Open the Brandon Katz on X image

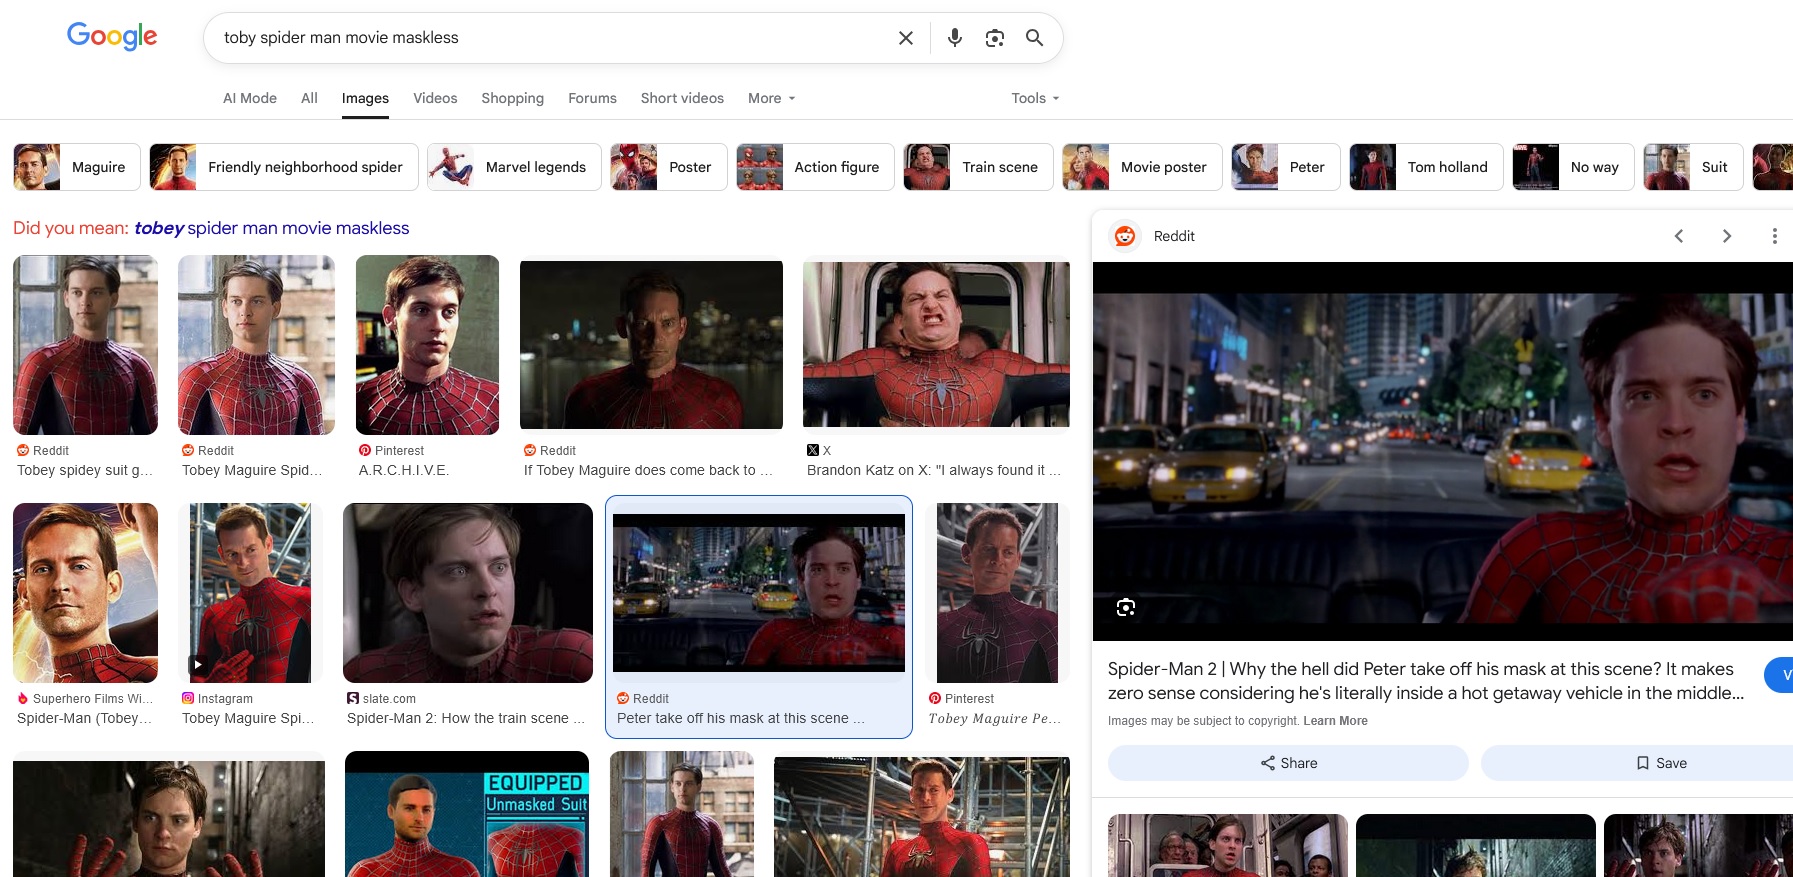coord(936,345)
